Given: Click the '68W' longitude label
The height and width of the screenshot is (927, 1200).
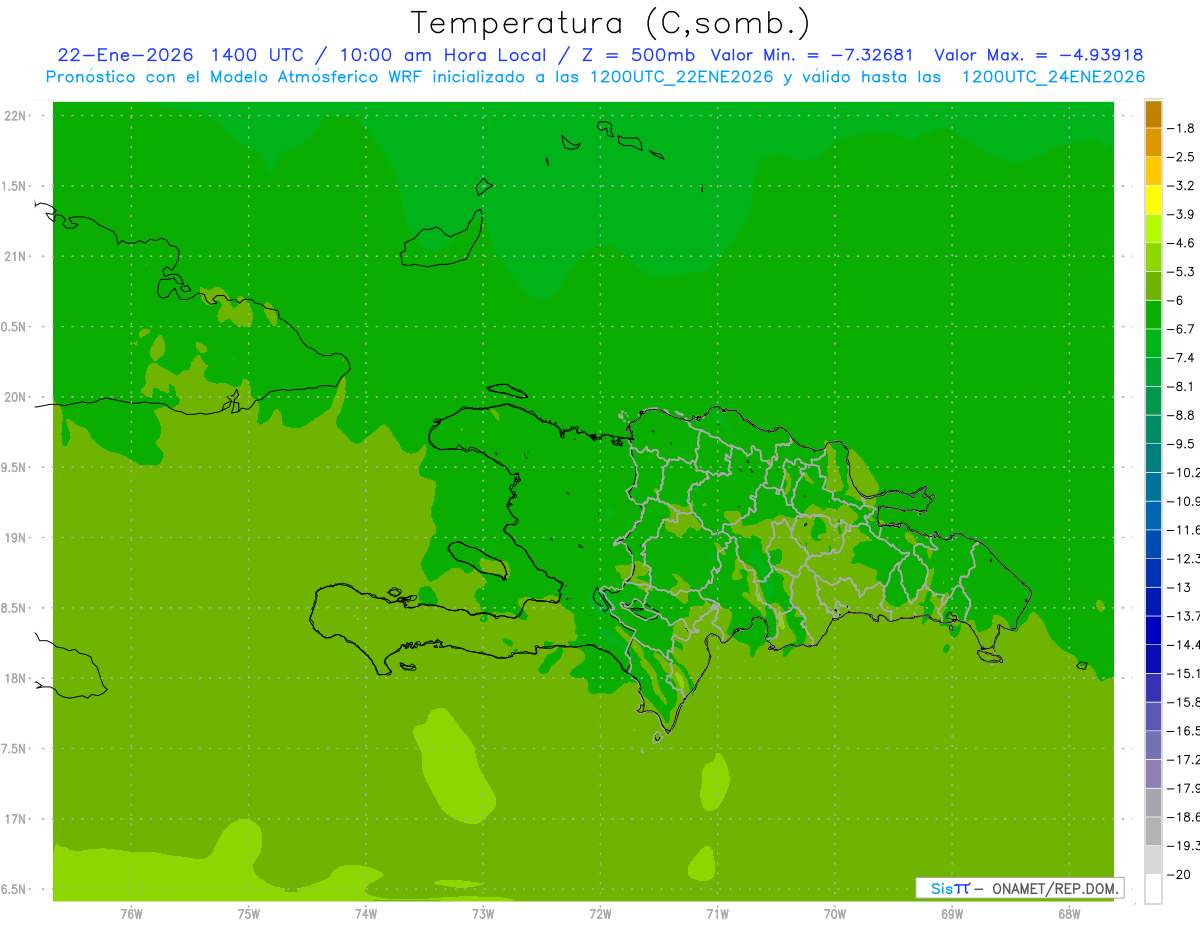Looking at the screenshot, I should pos(1069,914).
